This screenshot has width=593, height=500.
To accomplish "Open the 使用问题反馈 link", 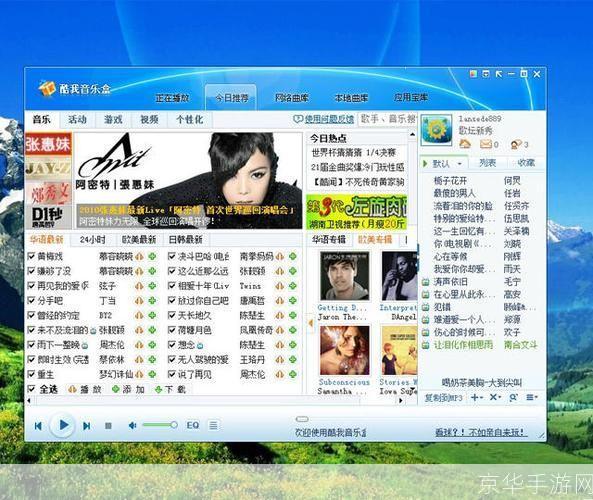I will [329, 120].
